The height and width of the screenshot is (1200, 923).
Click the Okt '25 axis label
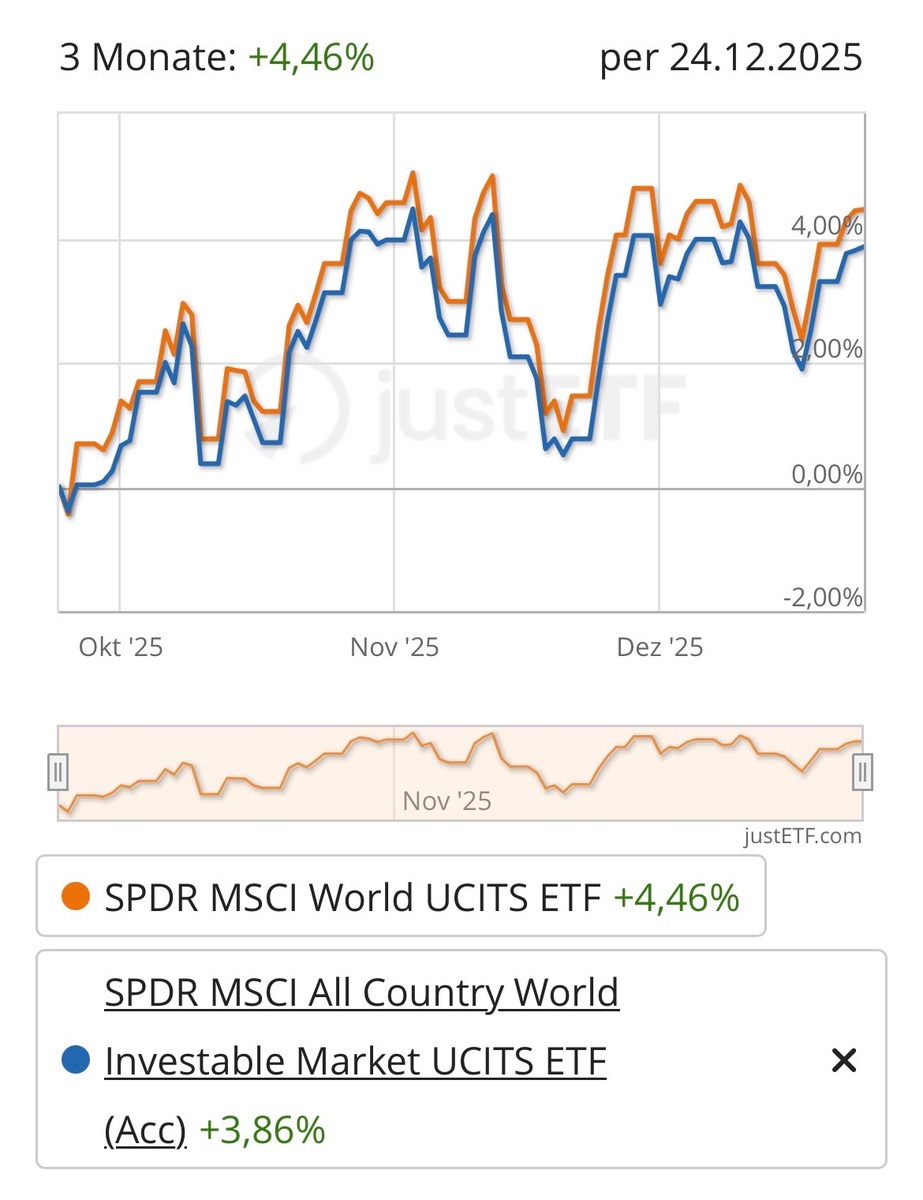[x=120, y=647]
